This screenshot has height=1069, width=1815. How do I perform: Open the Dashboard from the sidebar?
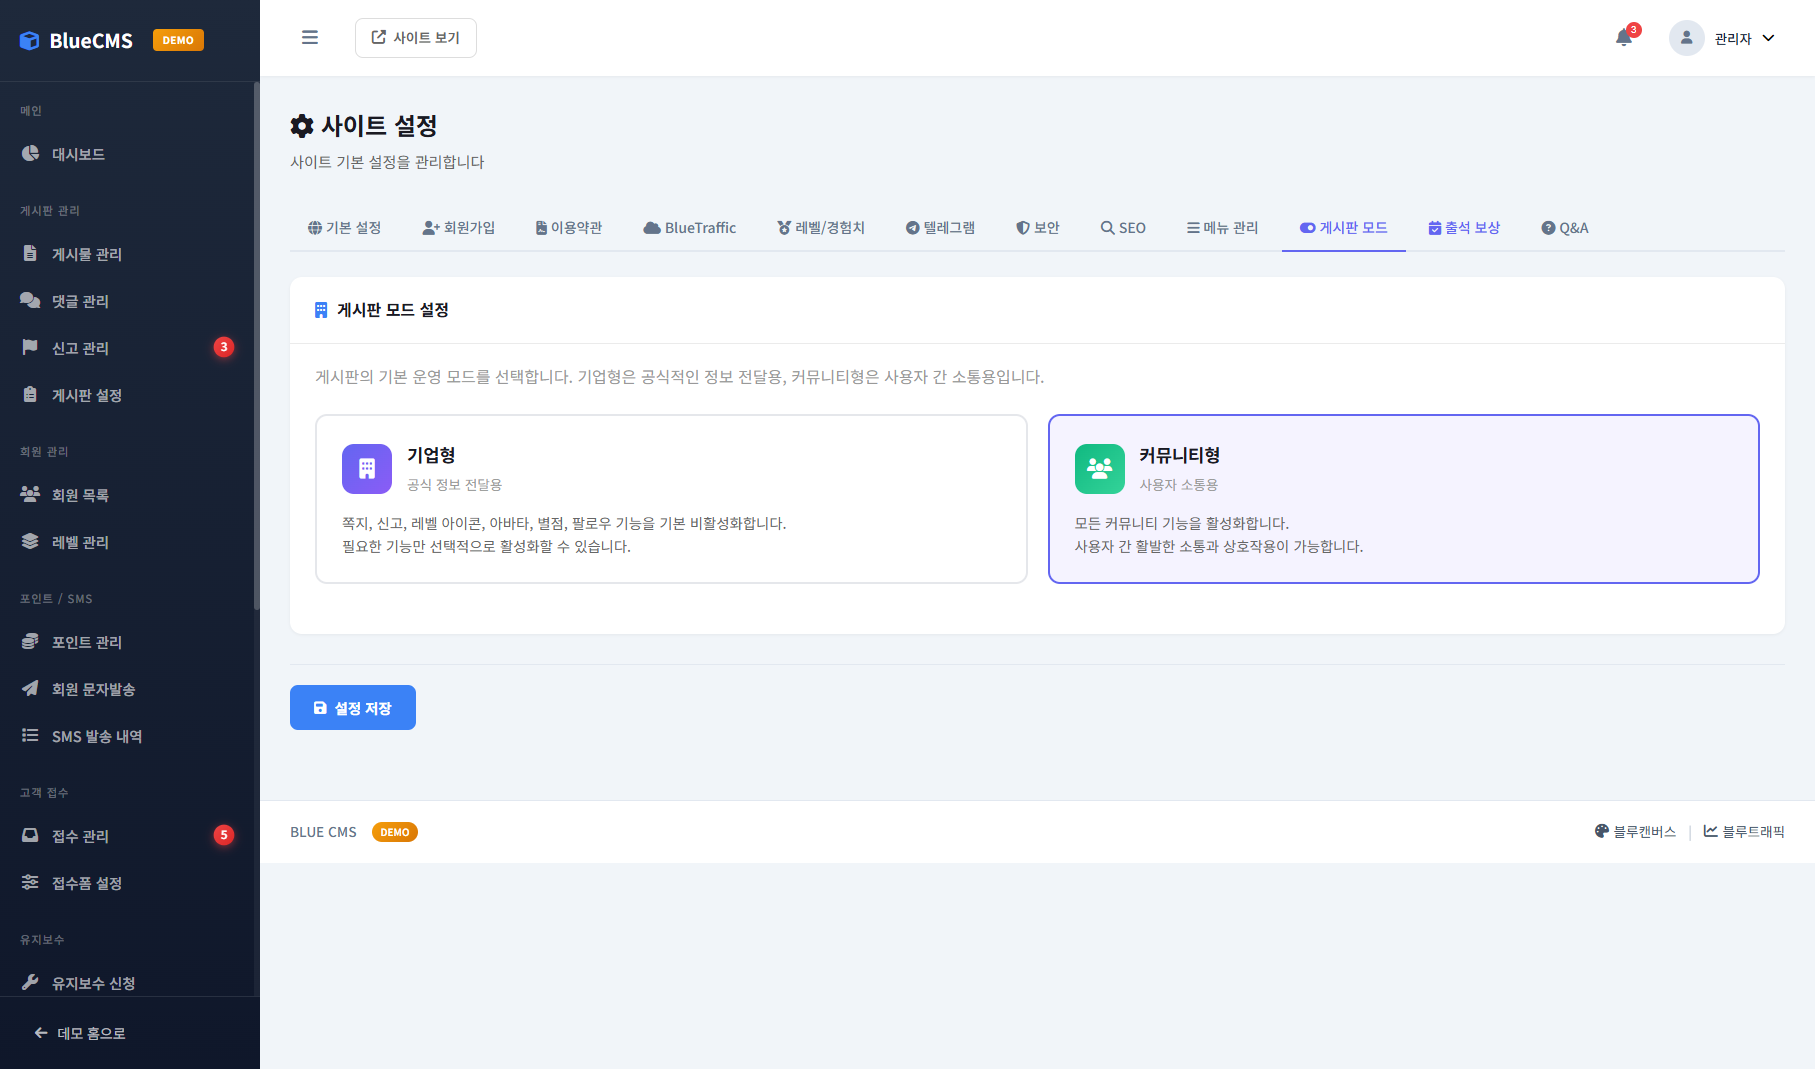pos(80,153)
